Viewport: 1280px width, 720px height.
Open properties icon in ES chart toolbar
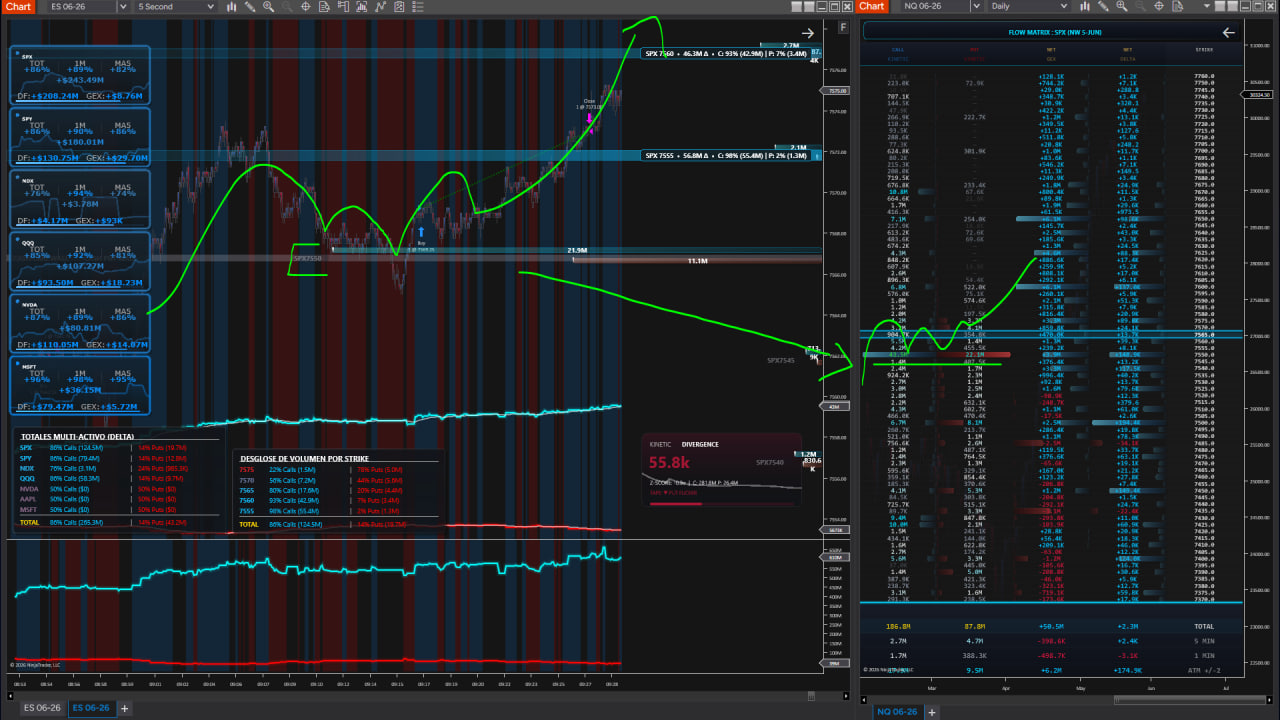click(399, 7)
